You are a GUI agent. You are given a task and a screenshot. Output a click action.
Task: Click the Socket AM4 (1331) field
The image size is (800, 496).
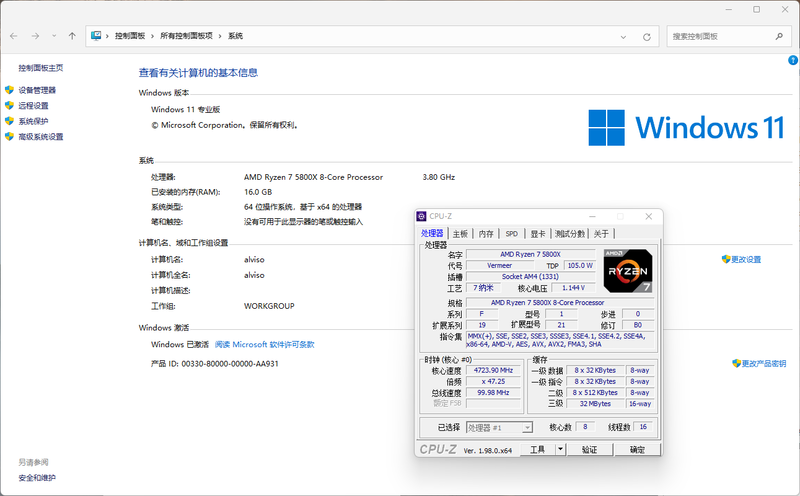(x=531, y=277)
